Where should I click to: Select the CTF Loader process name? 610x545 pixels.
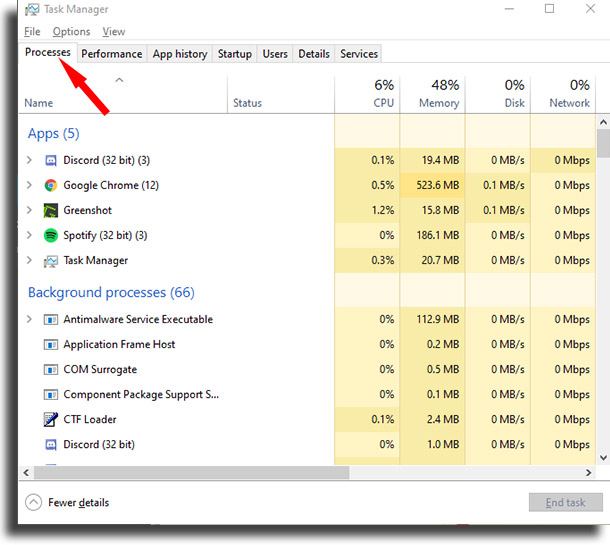pyautogui.click(x=90, y=419)
